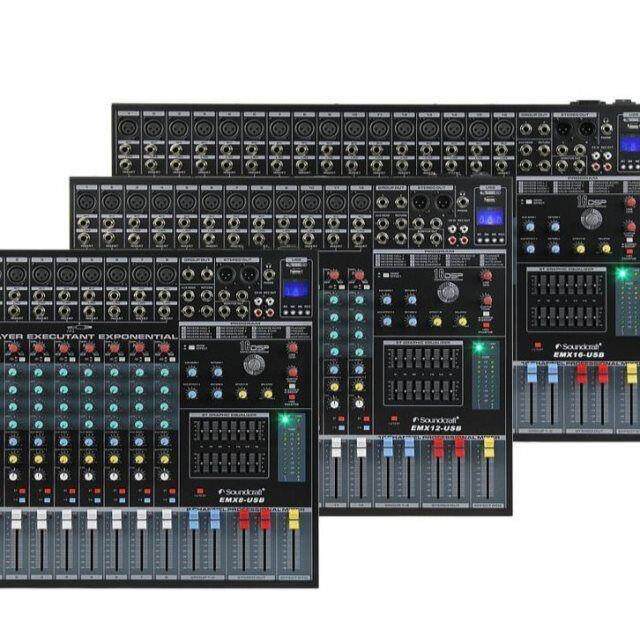Select the yellow fader on the EMX16-USB mixer
The height and width of the screenshot is (640, 640).
[x=631, y=374]
